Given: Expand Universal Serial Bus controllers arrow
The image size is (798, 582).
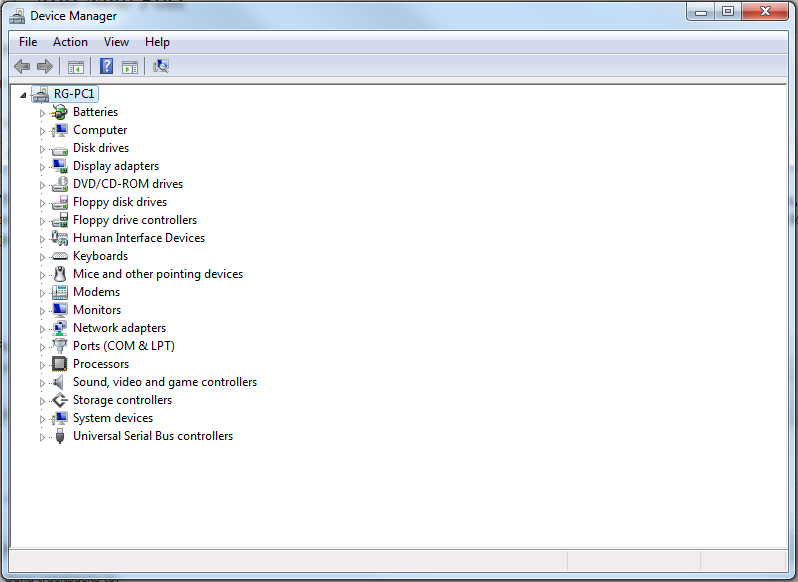Looking at the screenshot, I should coord(43,437).
